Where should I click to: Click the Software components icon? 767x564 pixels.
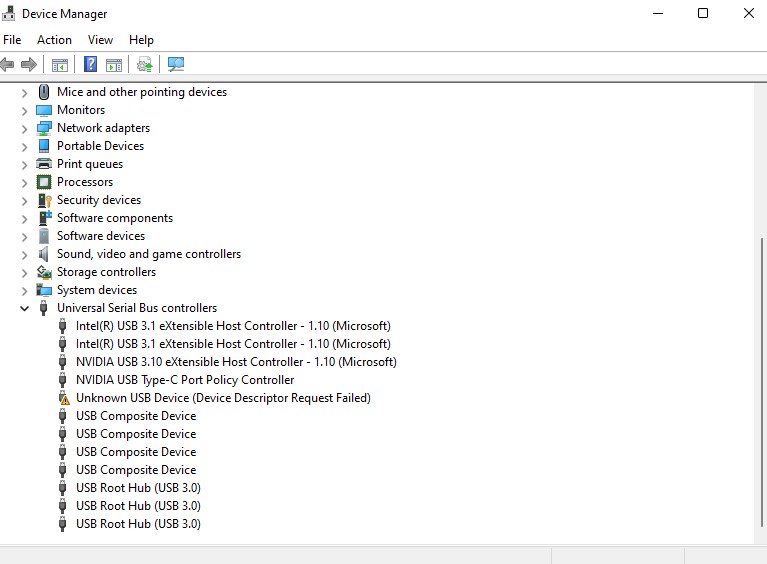point(45,218)
